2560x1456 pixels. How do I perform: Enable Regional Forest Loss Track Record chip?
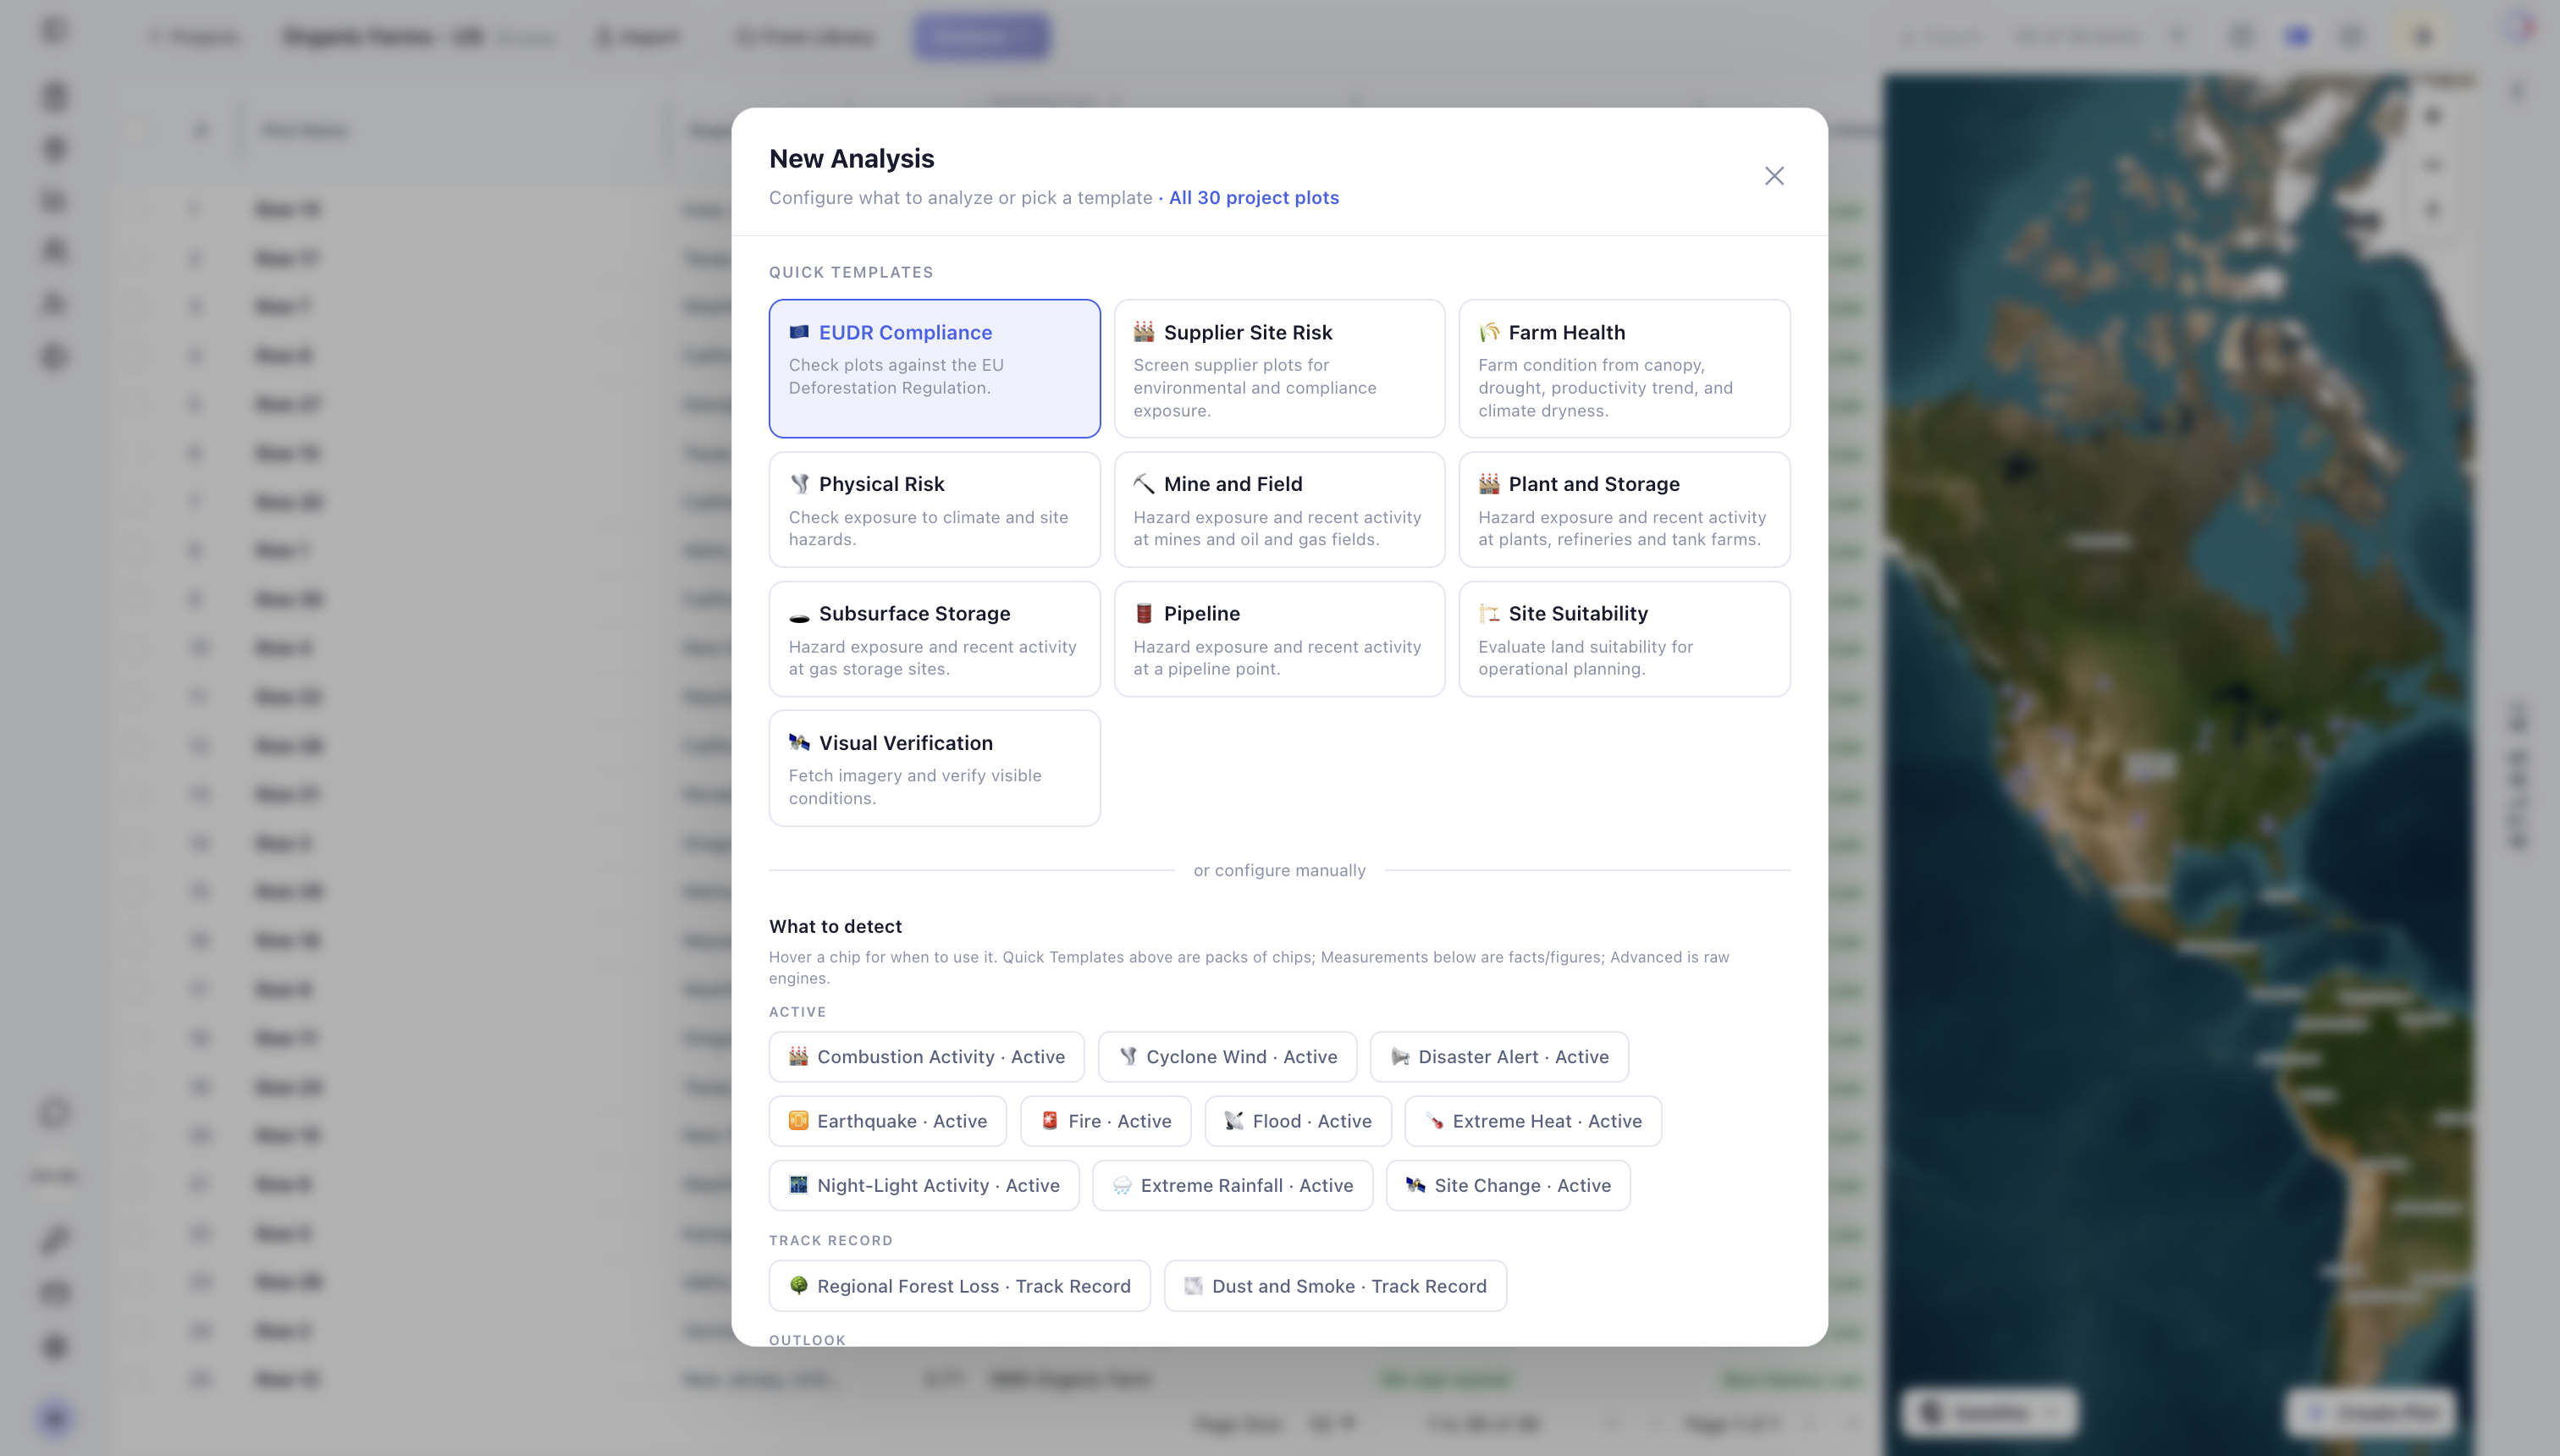coord(959,1286)
